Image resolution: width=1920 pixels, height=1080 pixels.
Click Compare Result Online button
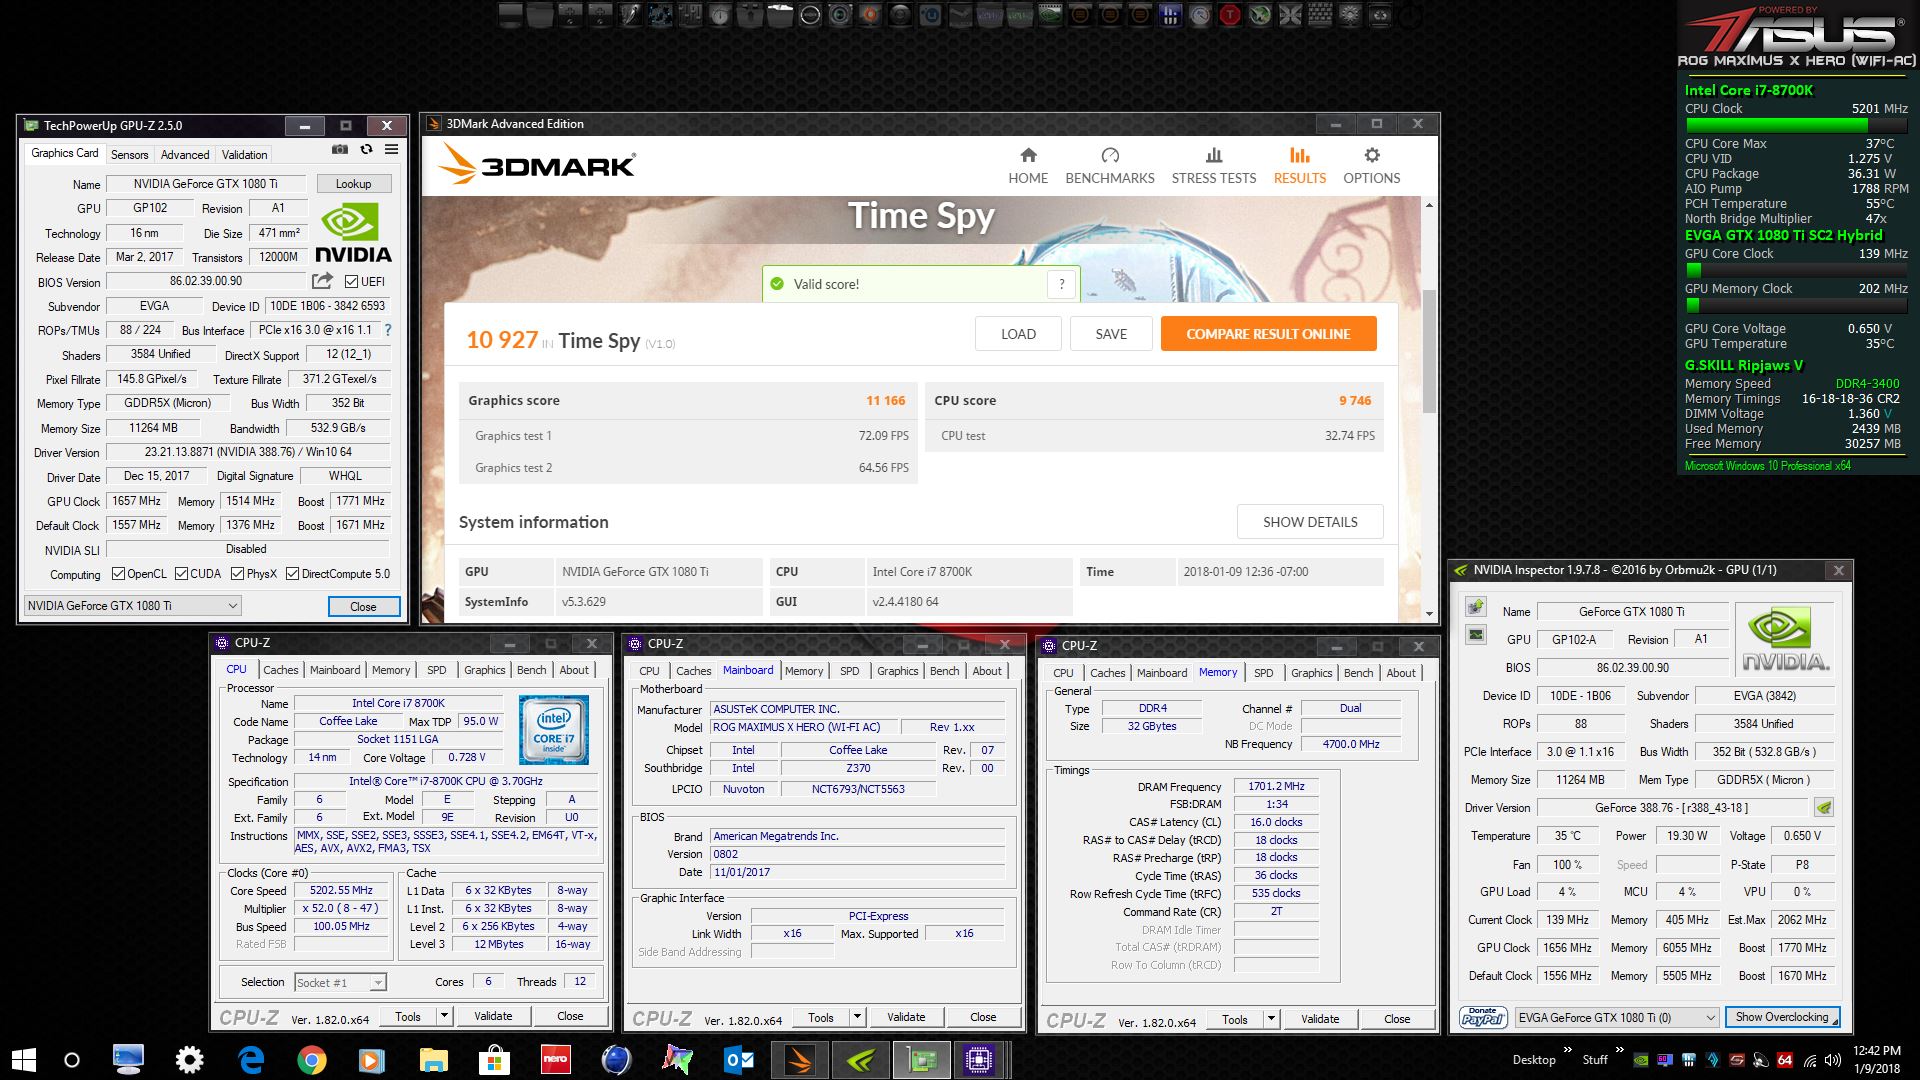click(1268, 334)
